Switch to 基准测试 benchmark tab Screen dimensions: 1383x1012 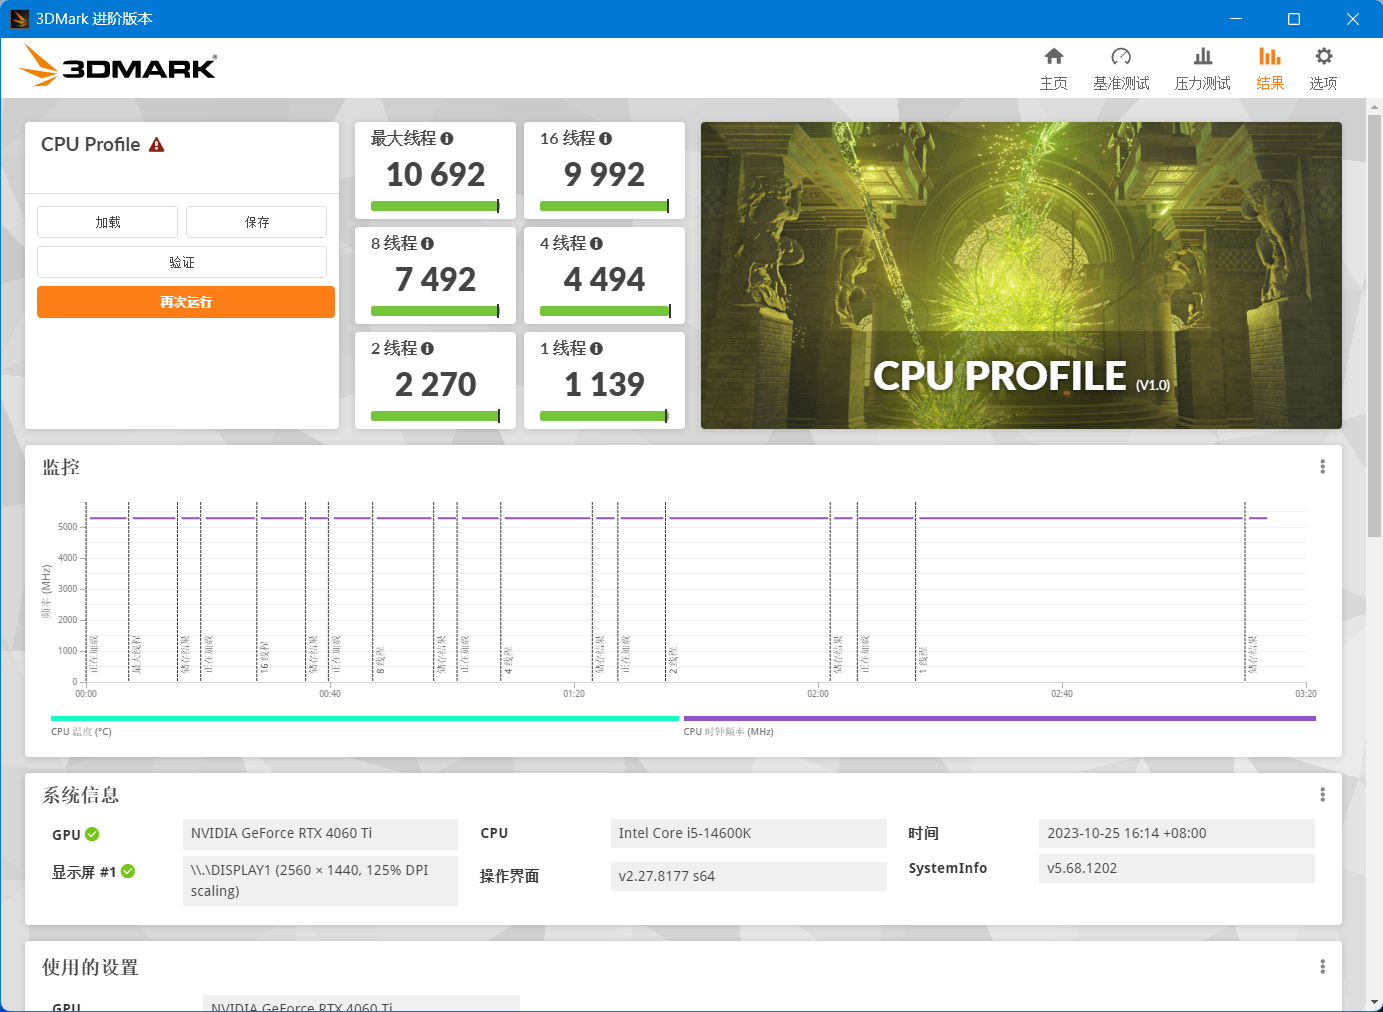(1121, 68)
